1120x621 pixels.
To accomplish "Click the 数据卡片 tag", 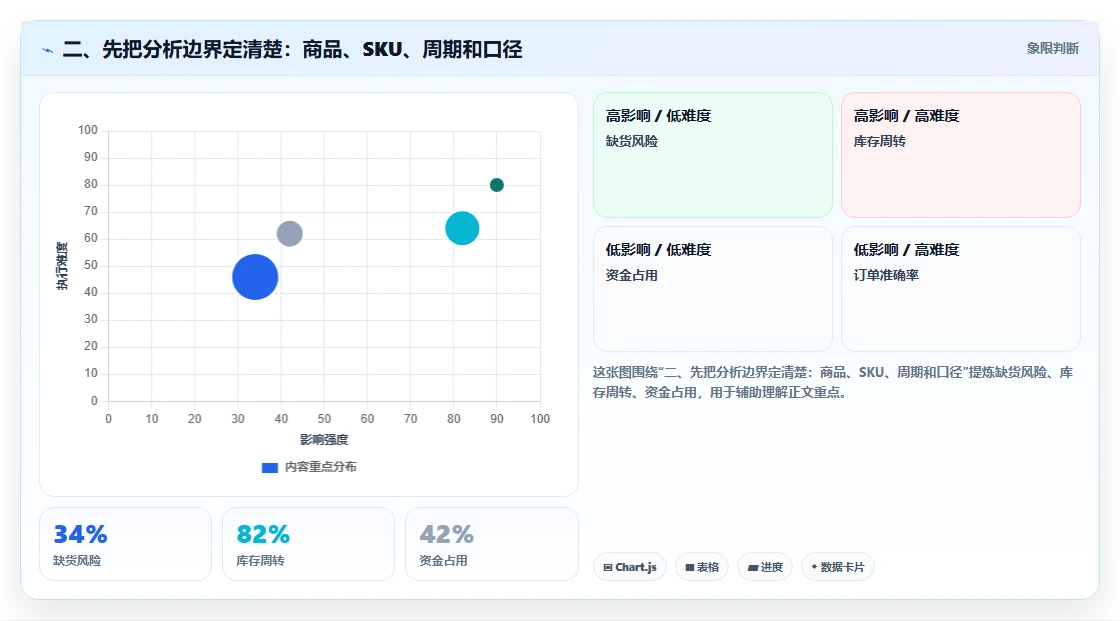I will [838, 567].
